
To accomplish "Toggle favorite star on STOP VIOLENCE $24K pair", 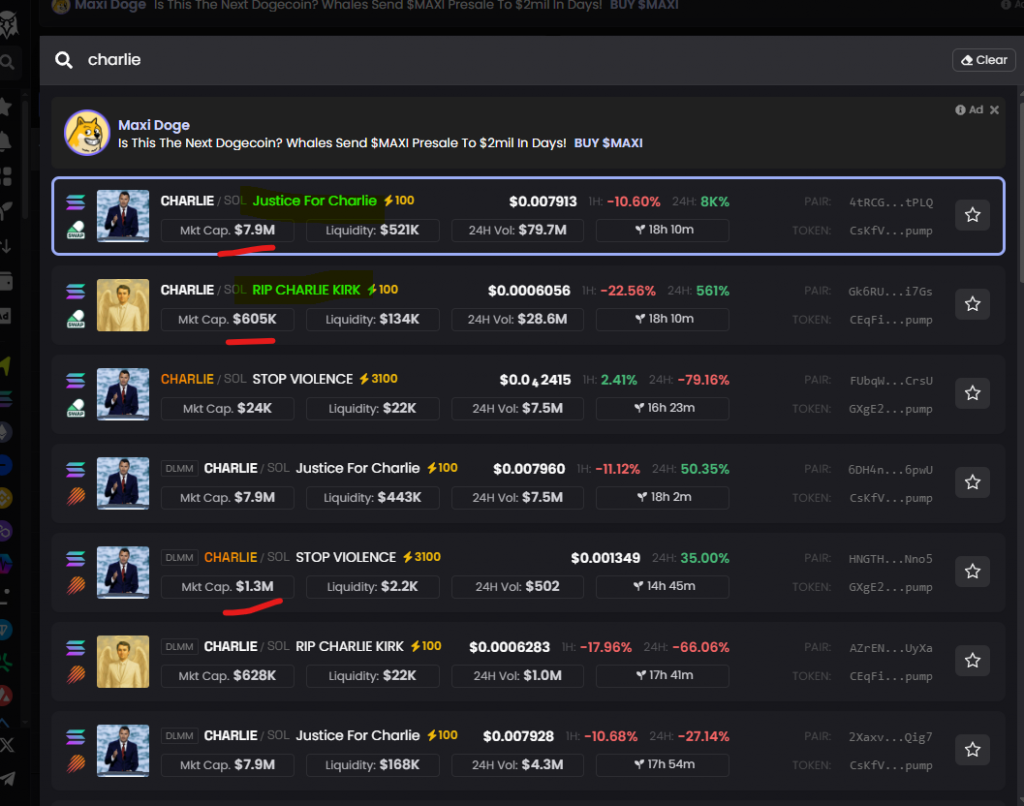I will (972, 393).
